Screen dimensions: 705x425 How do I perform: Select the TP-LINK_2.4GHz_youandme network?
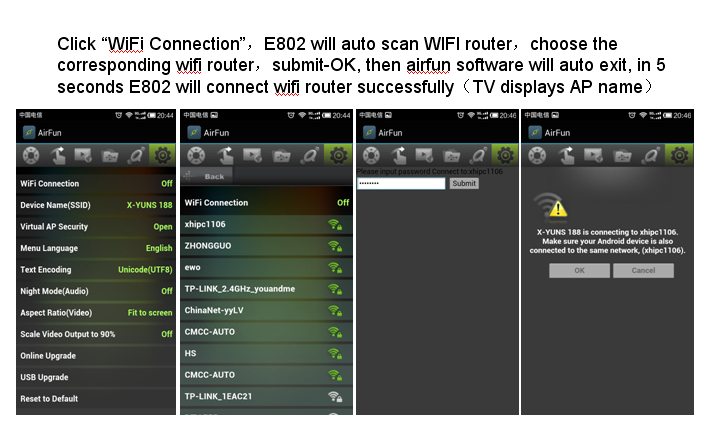[x=266, y=289]
